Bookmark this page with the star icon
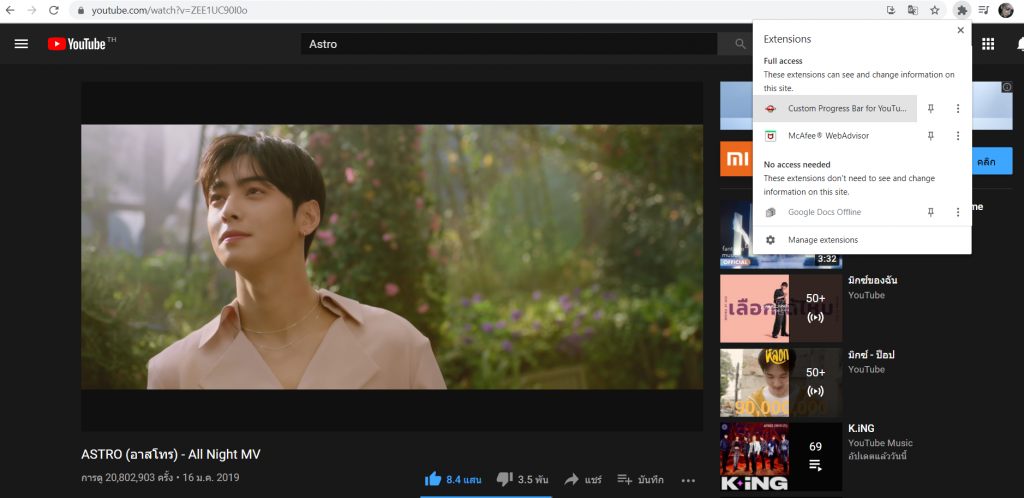This screenshot has height=498, width=1024. [x=935, y=10]
